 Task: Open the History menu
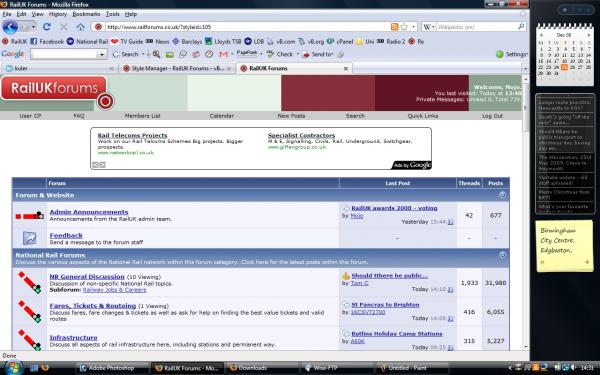(x=58, y=14)
